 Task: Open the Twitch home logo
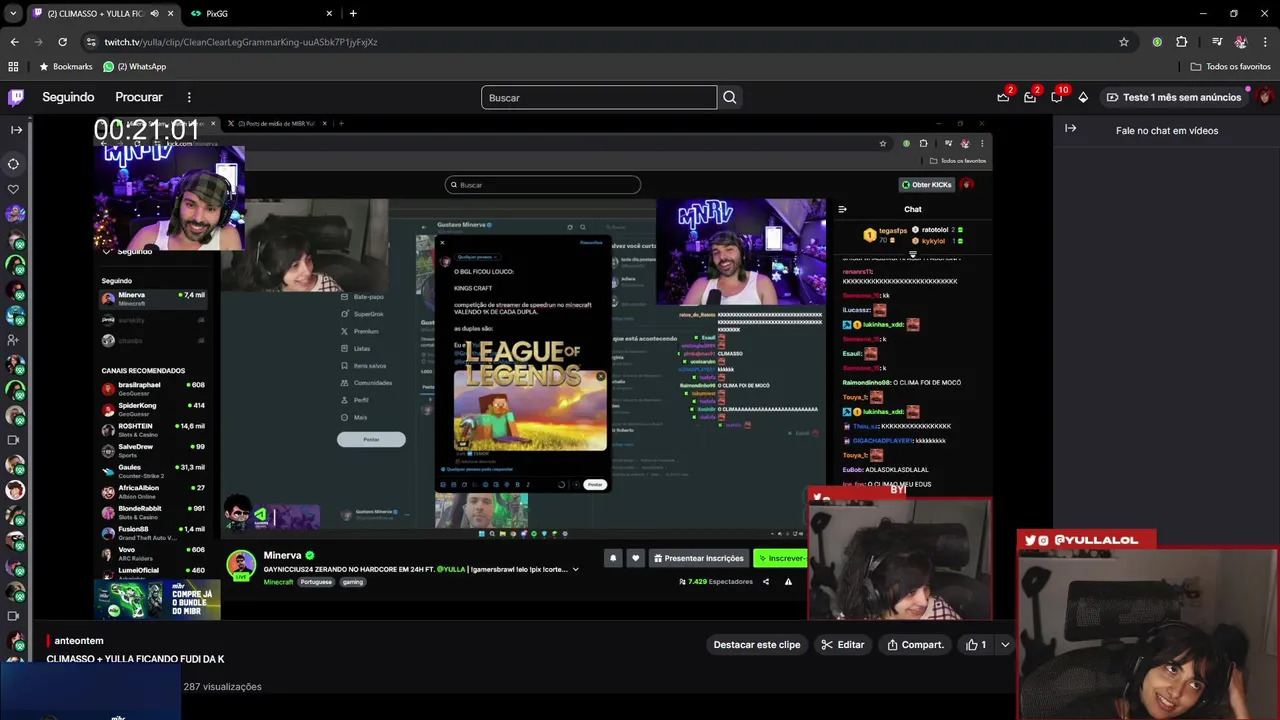pyautogui.click(x=16, y=97)
